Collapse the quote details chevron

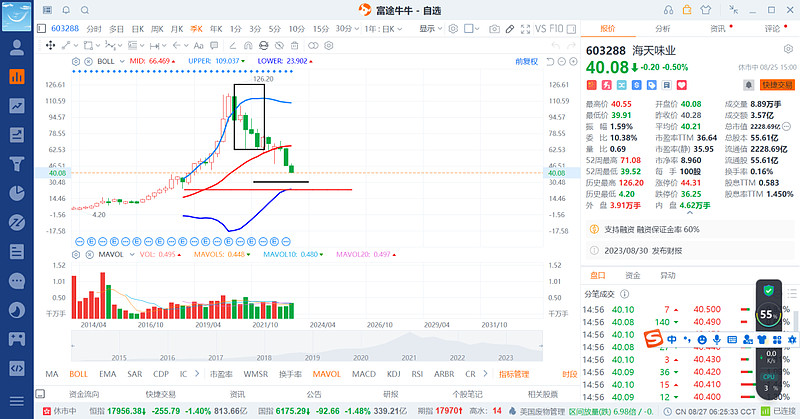(x=689, y=213)
